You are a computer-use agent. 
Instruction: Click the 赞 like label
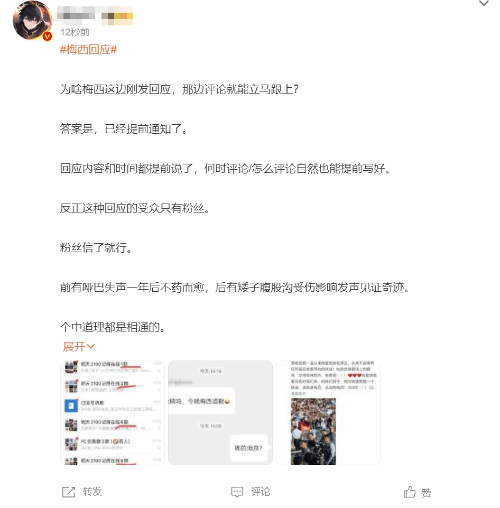[426, 493]
